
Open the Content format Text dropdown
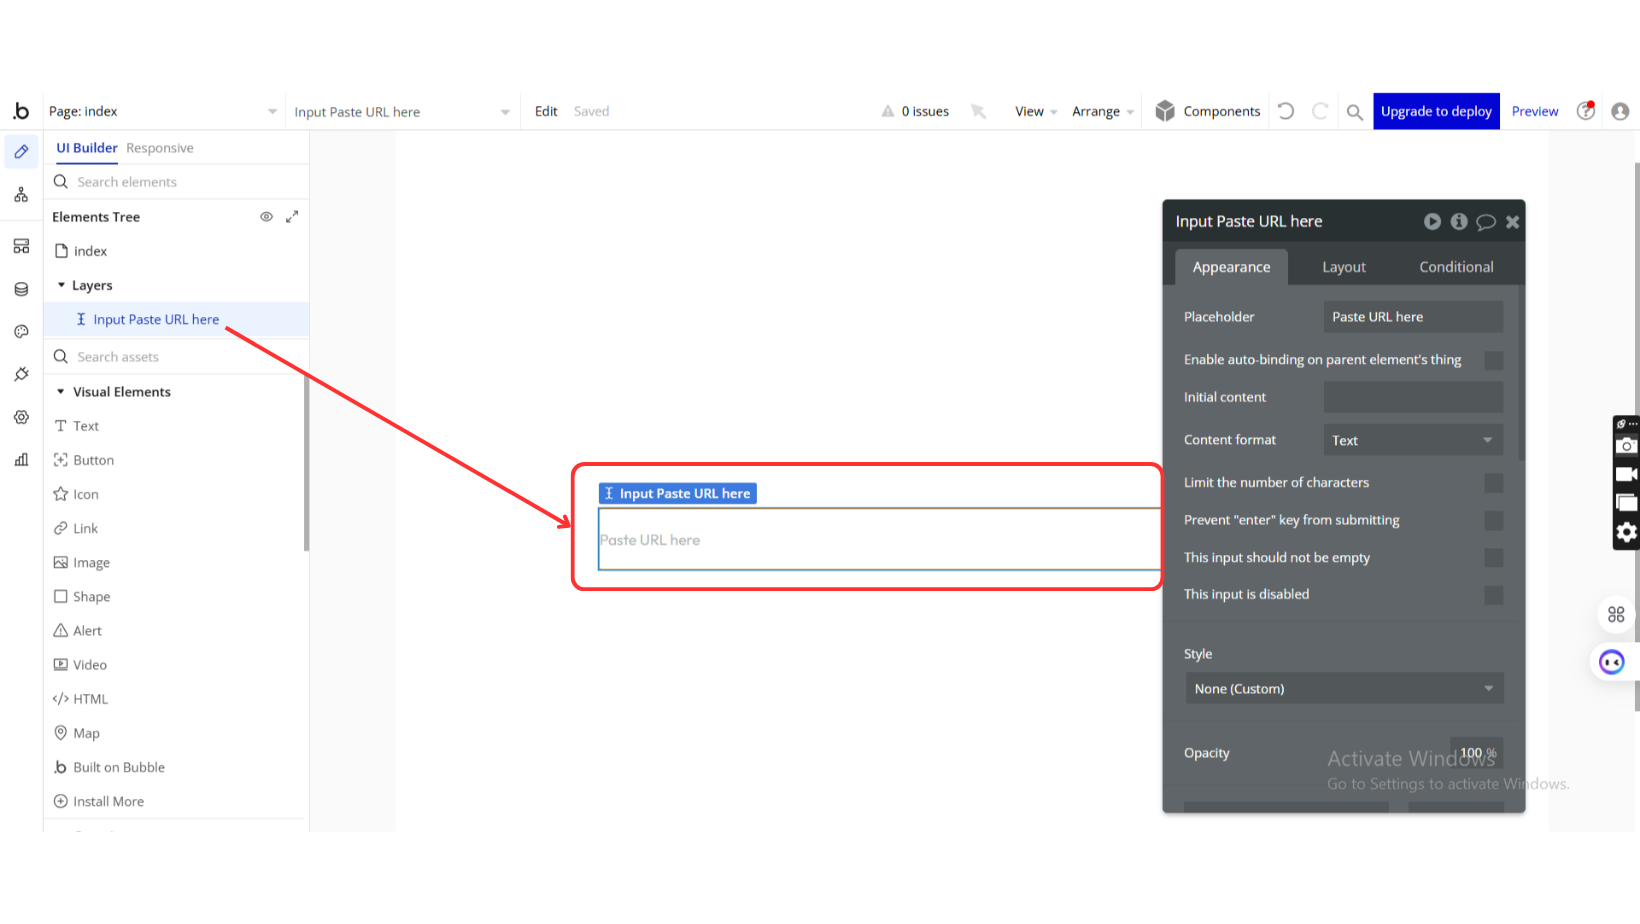click(x=1413, y=440)
